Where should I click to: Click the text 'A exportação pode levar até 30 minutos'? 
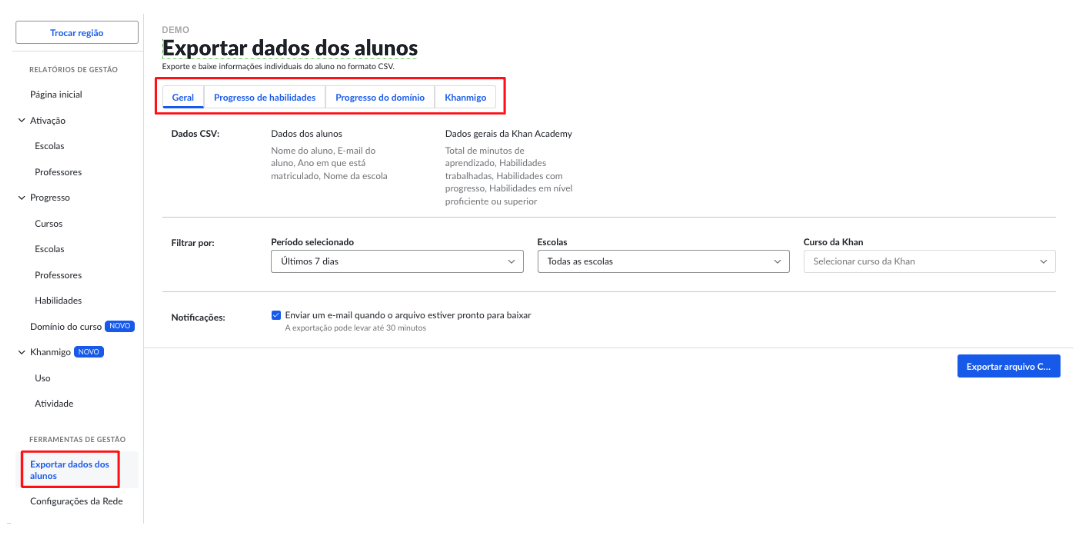pyautogui.click(x=355, y=328)
